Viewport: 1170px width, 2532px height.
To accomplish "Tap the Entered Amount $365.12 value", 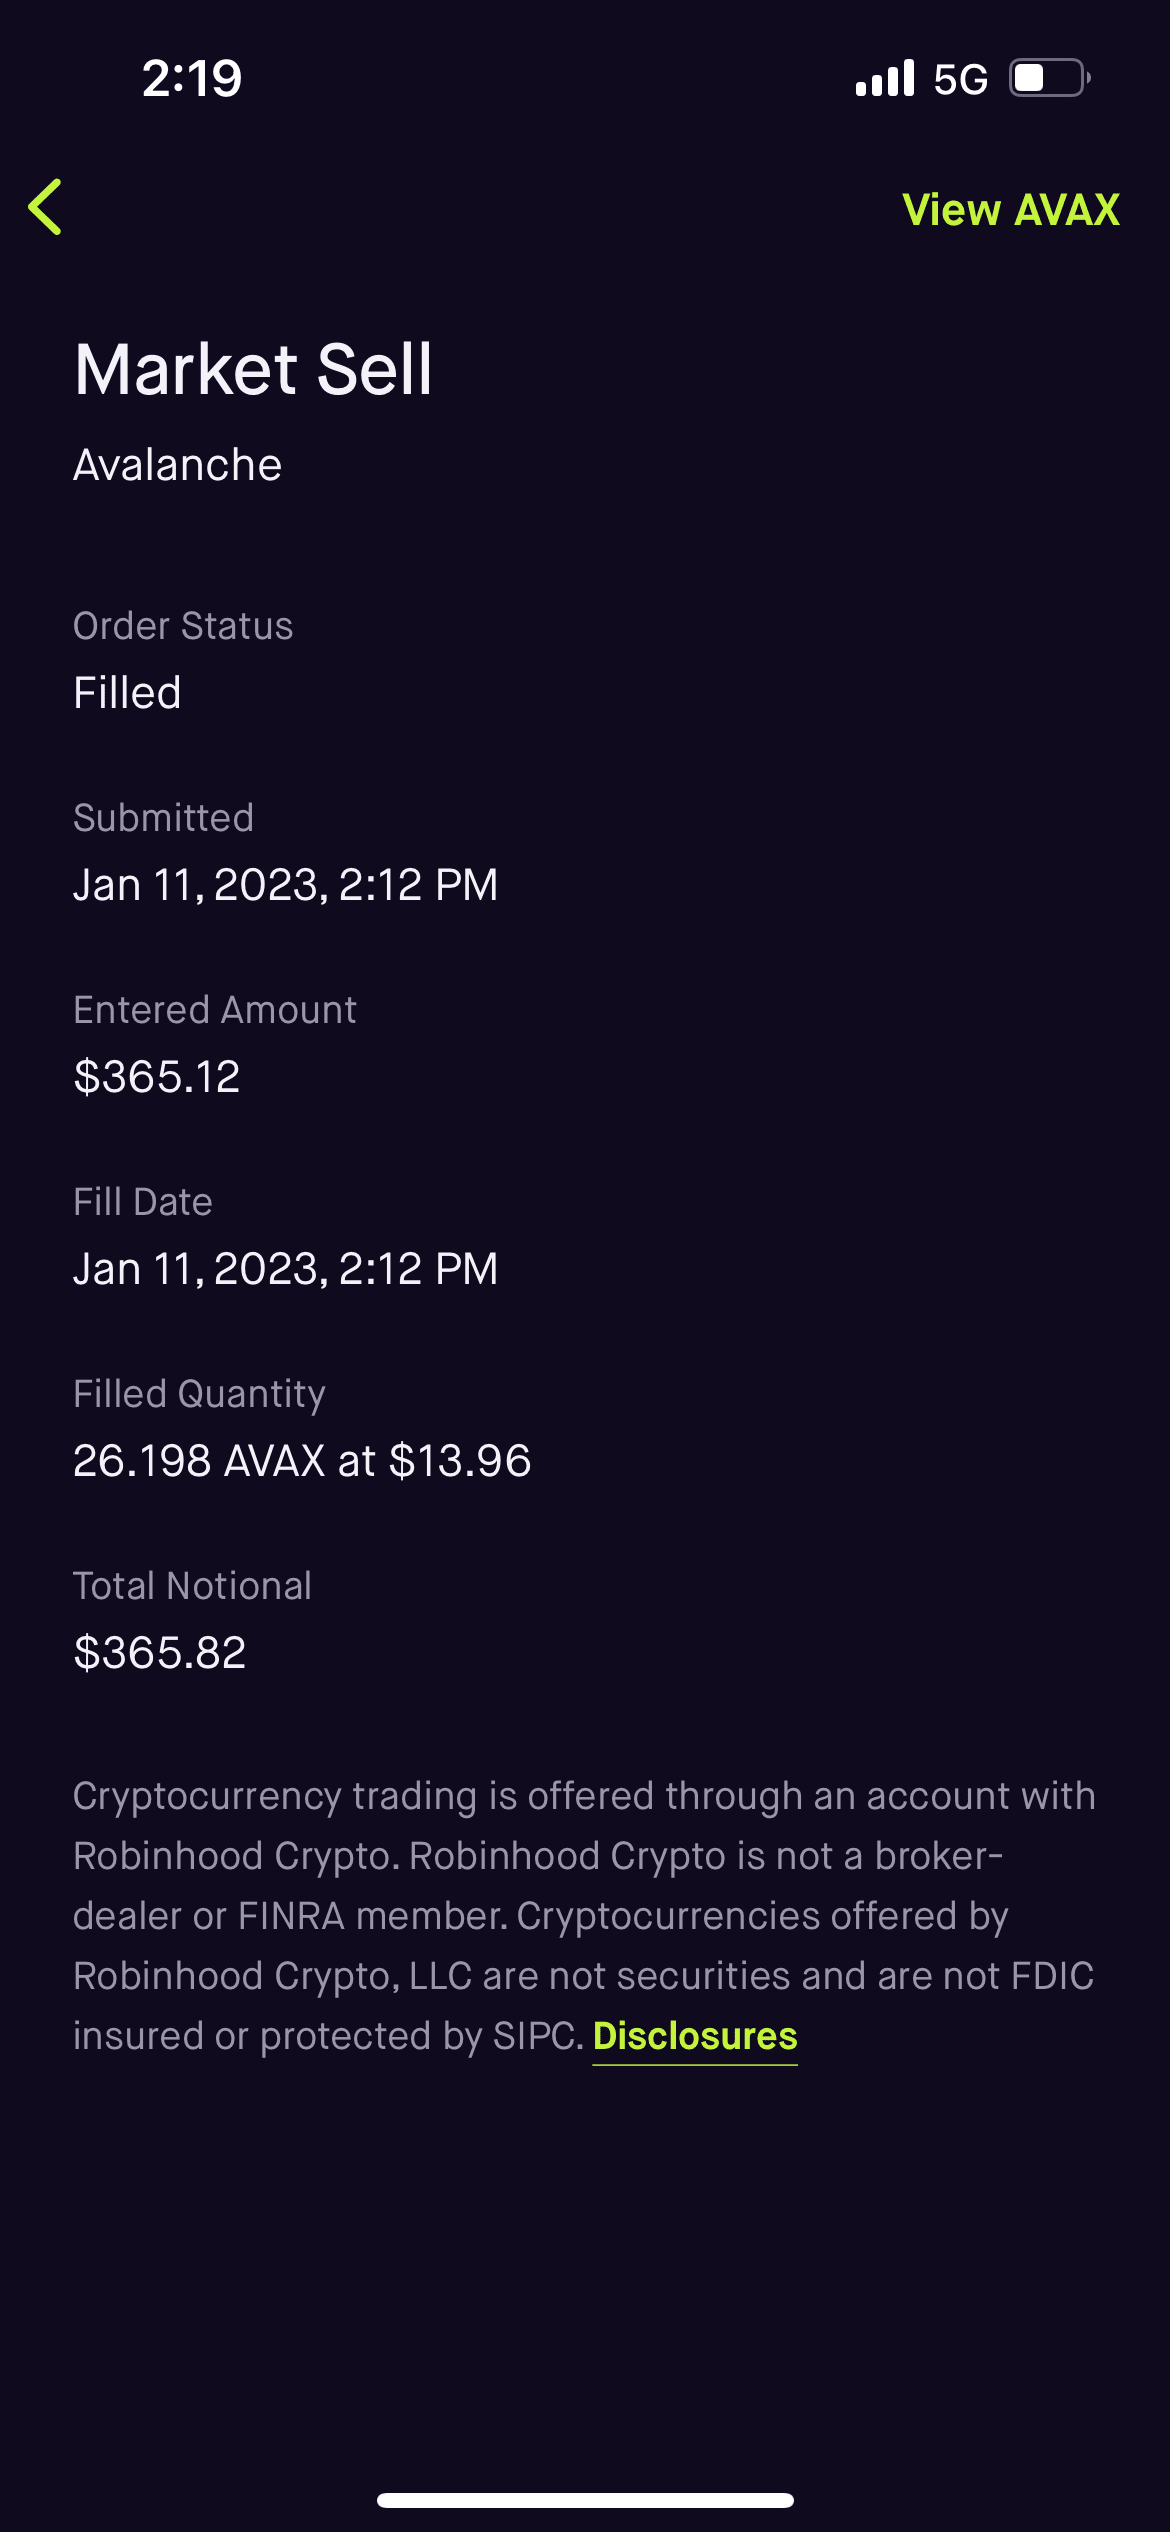I will pyautogui.click(x=157, y=1077).
